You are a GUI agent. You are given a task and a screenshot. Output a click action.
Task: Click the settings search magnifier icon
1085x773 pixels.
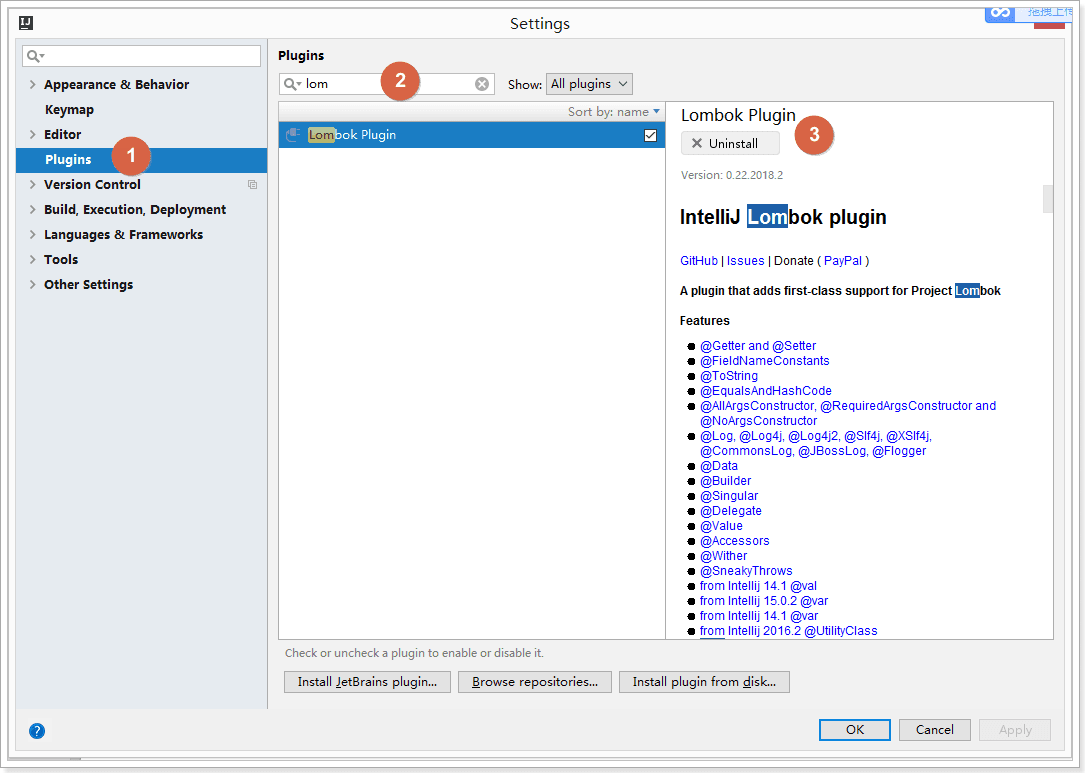pyautogui.click(x=35, y=56)
